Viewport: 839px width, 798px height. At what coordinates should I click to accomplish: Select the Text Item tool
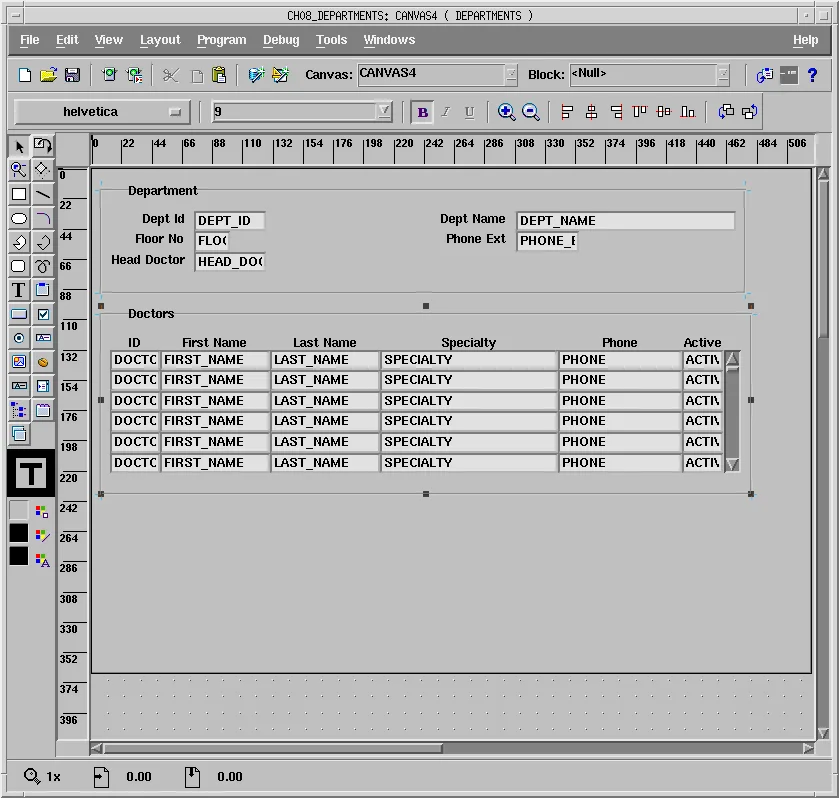click(x=42, y=338)
